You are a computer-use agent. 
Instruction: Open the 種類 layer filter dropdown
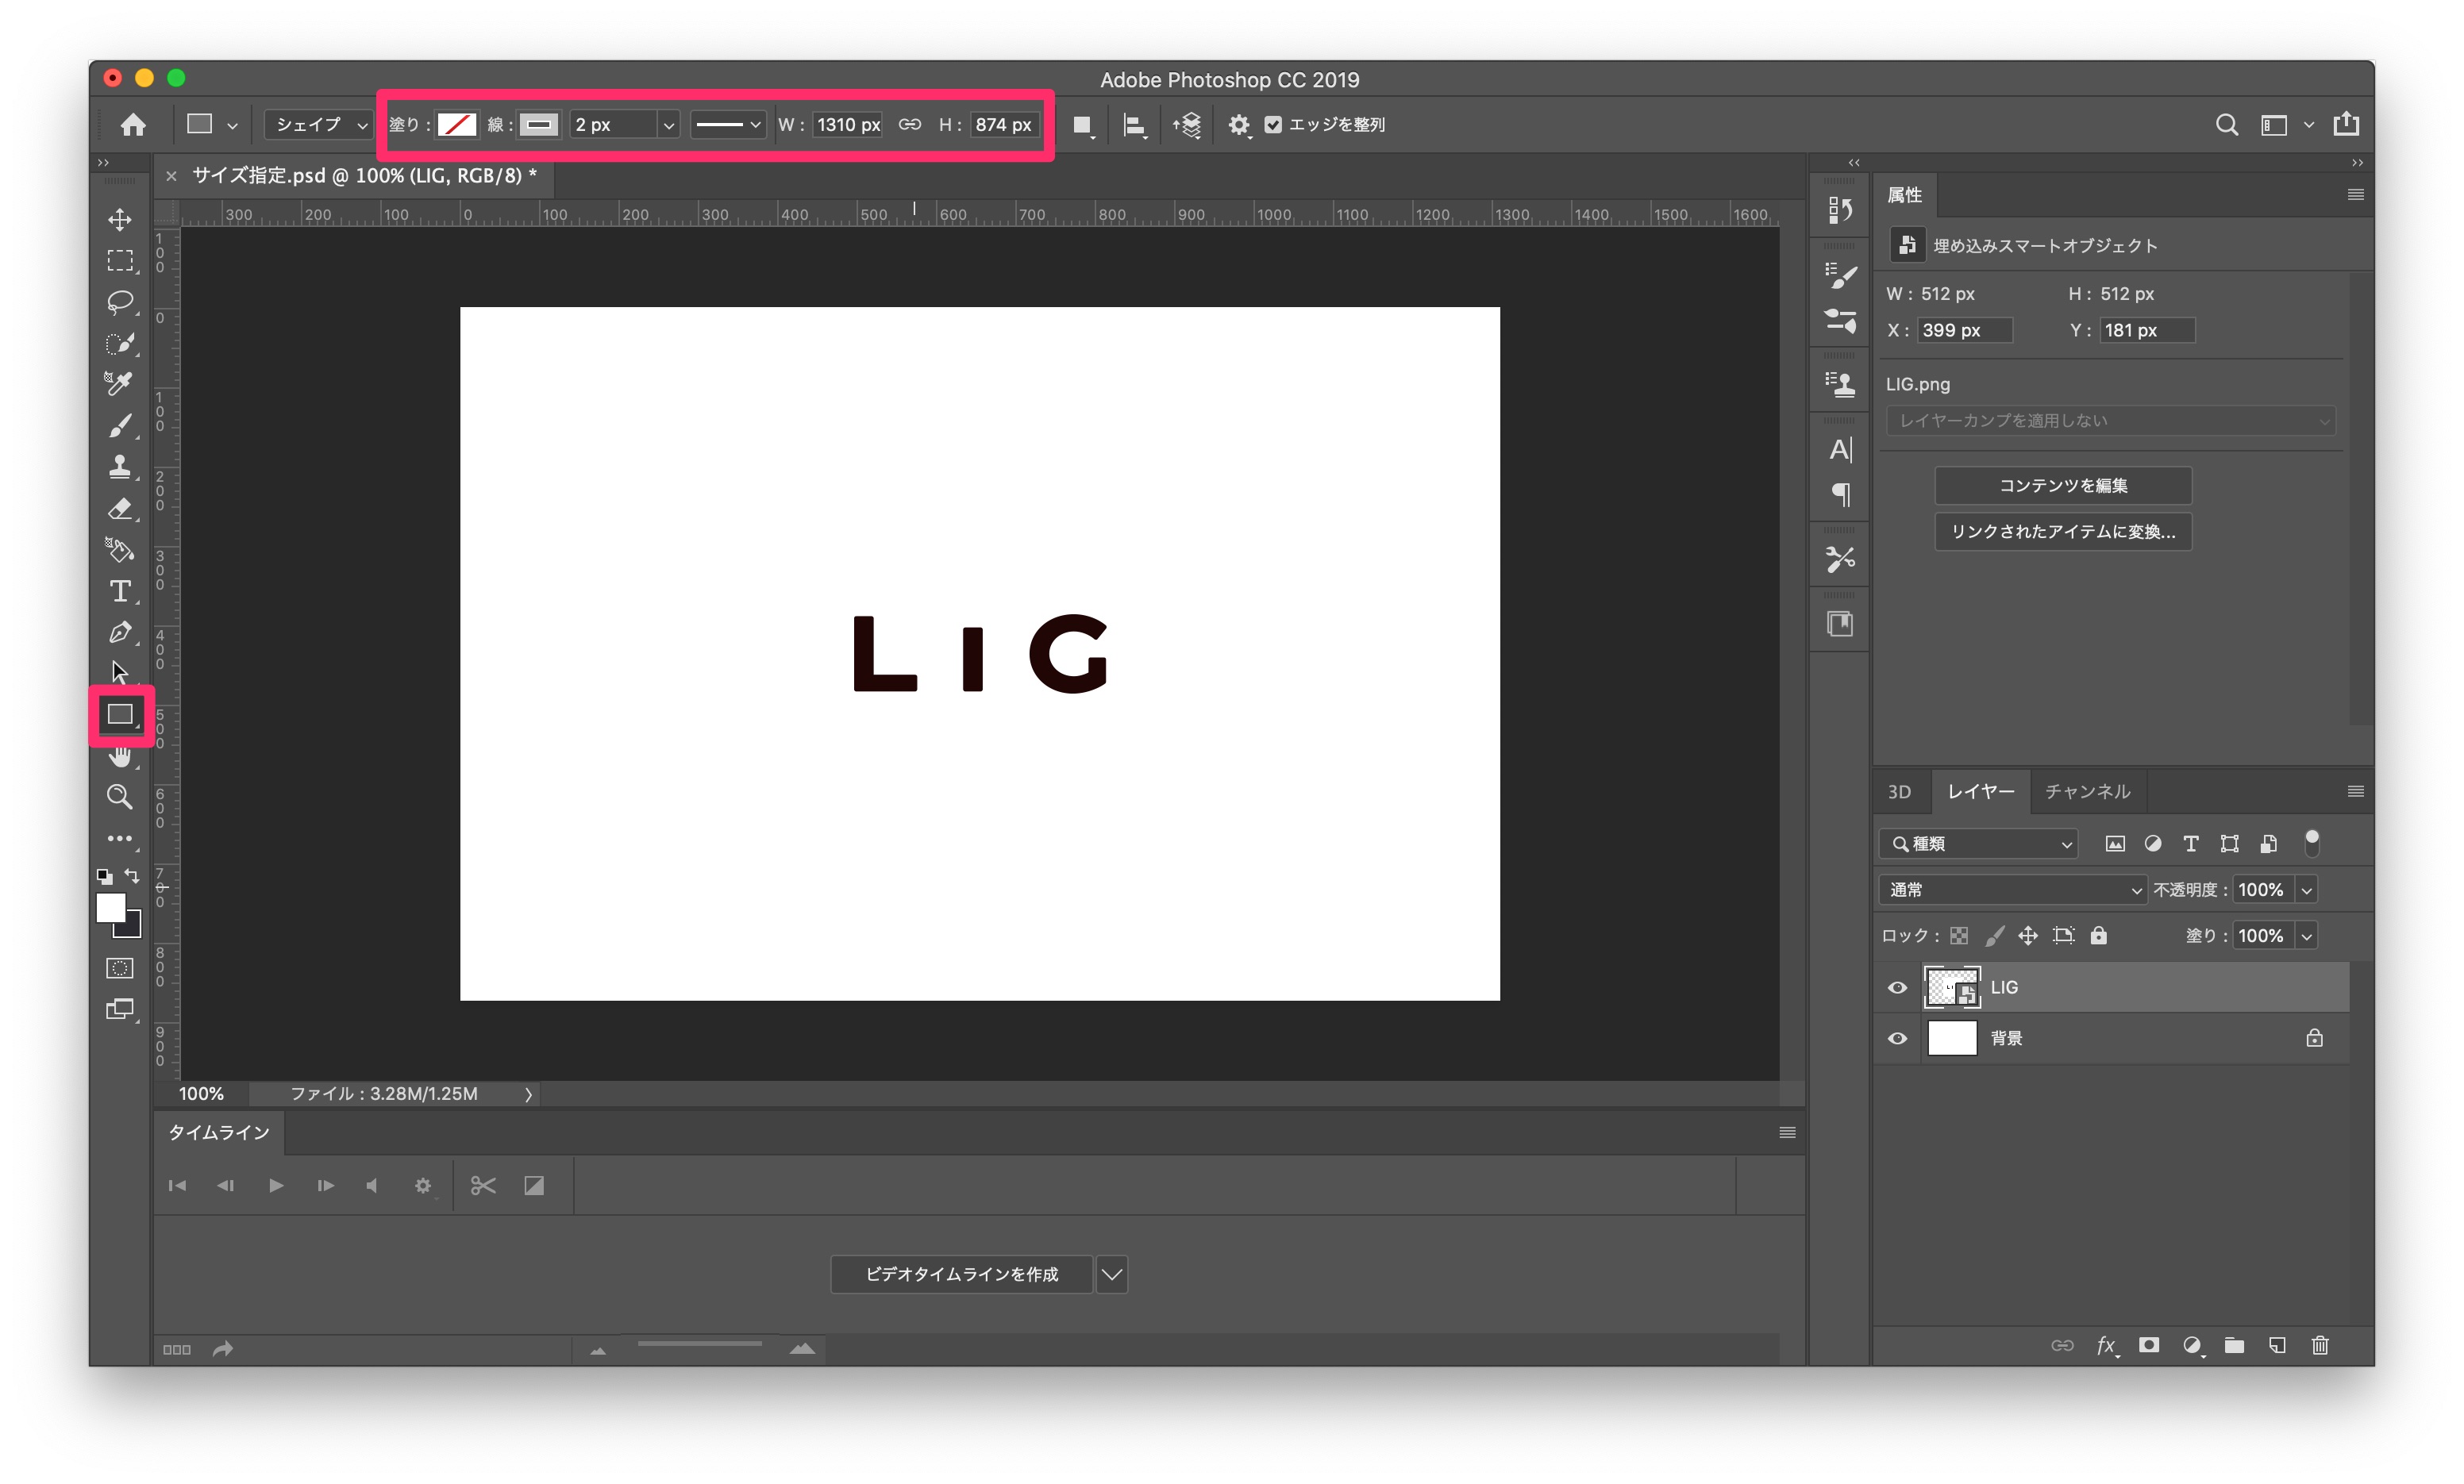(x=1979, y=844)
